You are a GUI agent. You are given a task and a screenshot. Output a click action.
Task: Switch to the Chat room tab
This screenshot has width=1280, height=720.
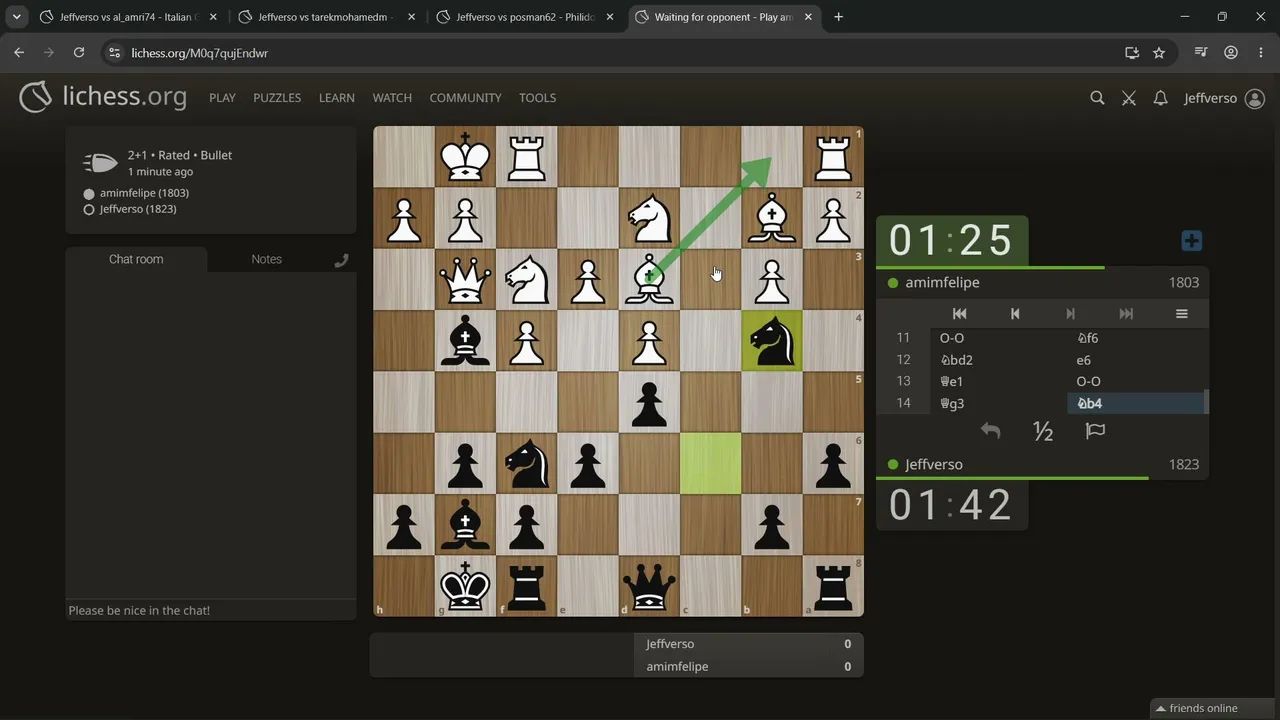point(136,259)
